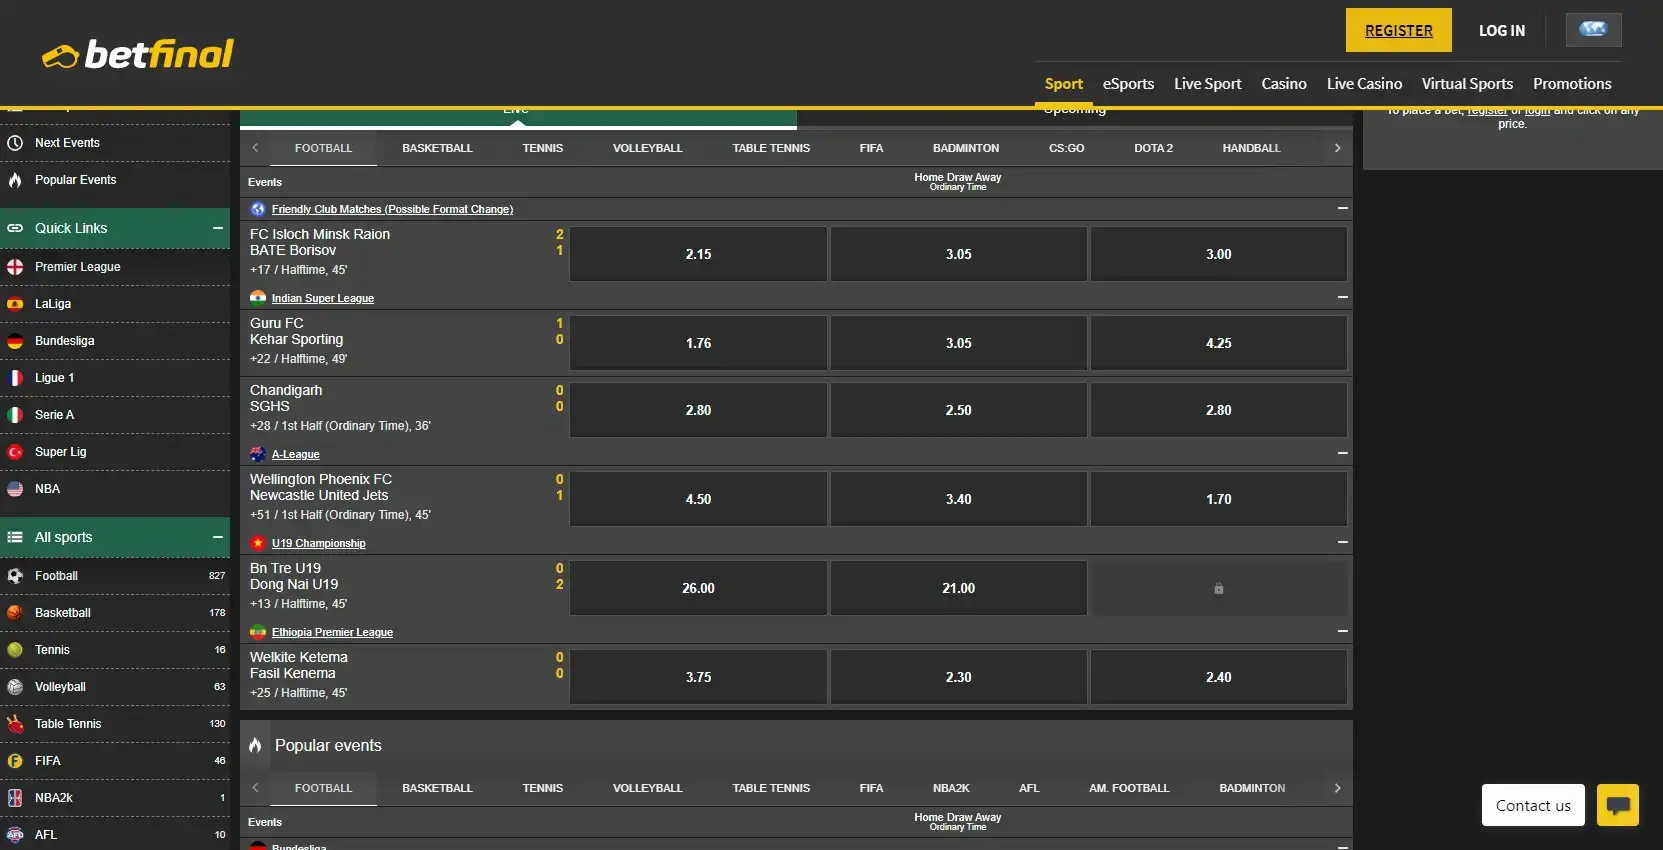Screen dimensions: 1663x850
Task: Click the Basketball ball icon in sidebar
Action: click(15, 613)
